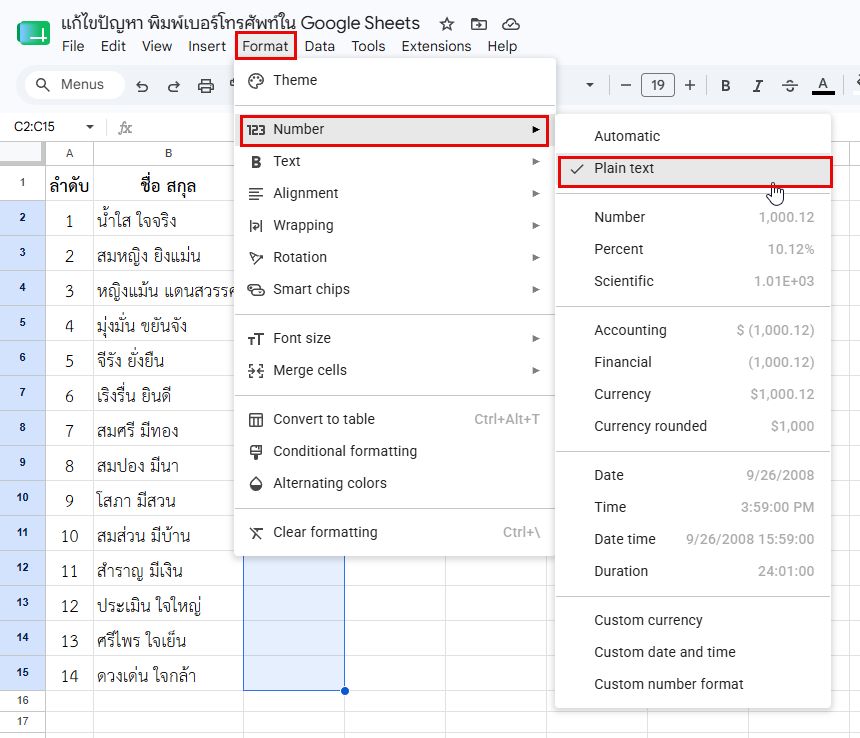Open the font dropdown arrow in toolbar
The width and height of the screenshot is (860, 738).
coord(590,85)
